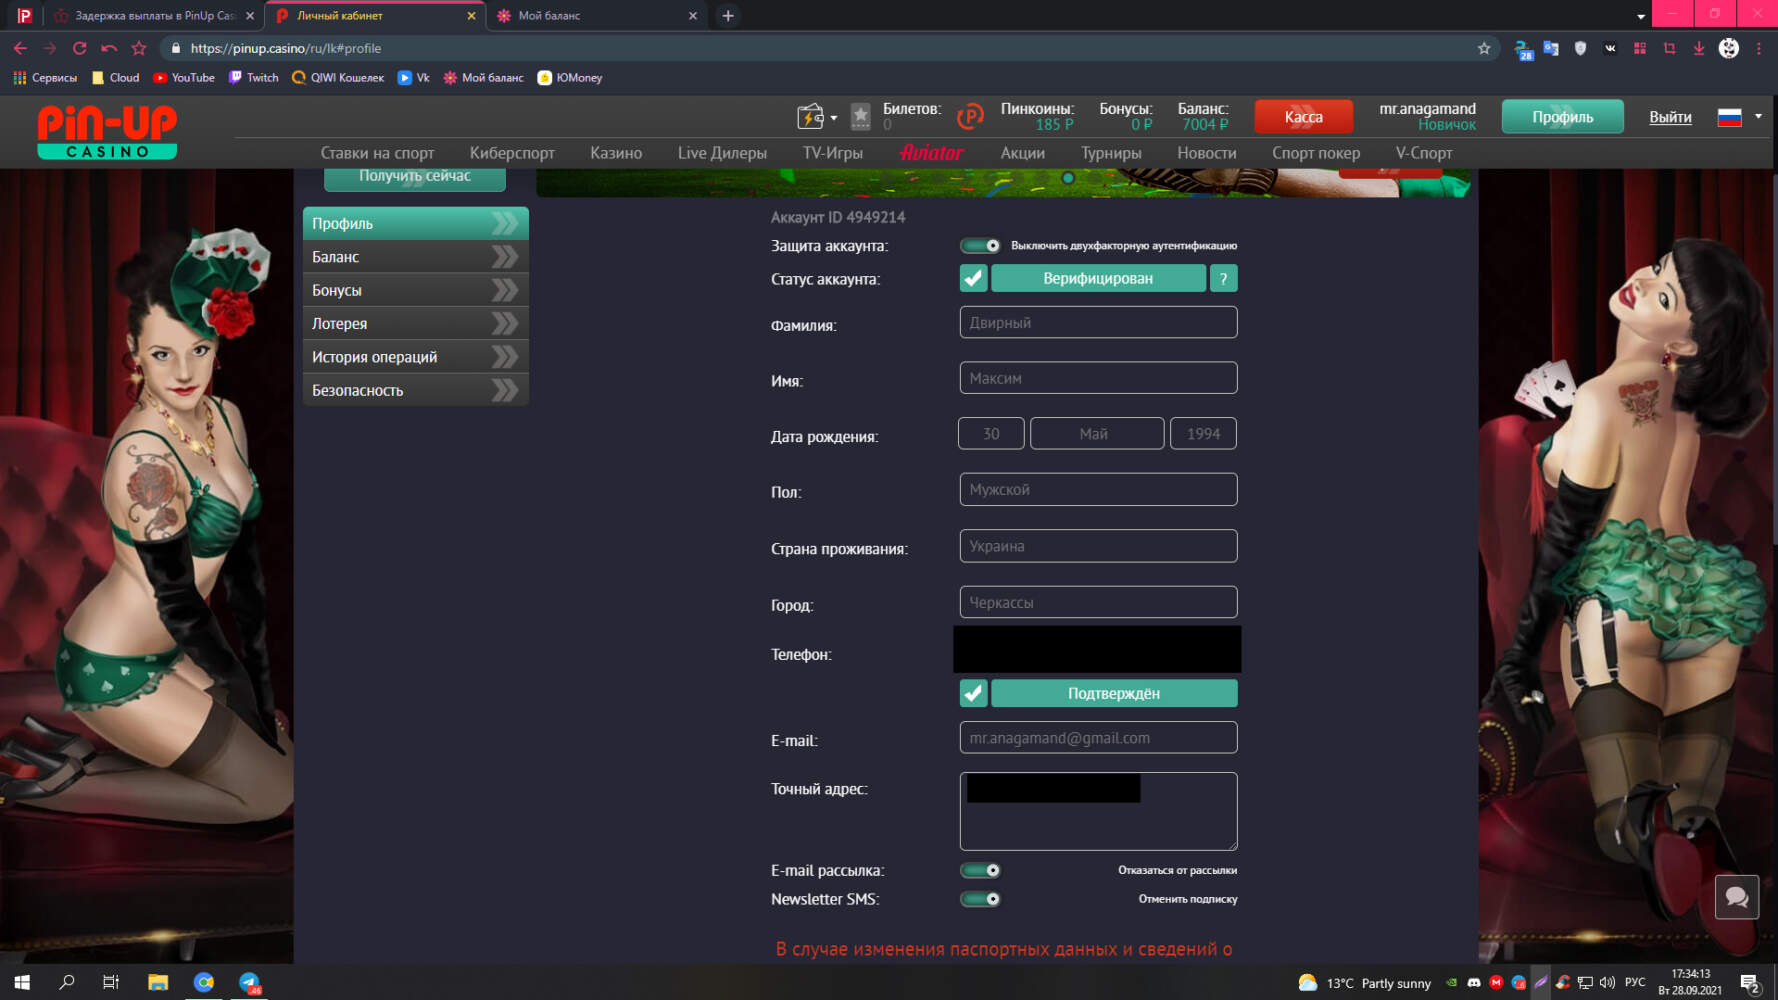
Task: Open the Google Translate extension icon
Action: 1551,48
